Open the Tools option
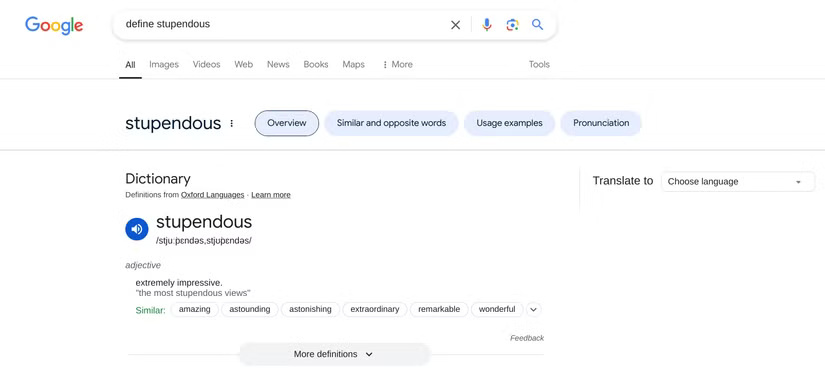The height and width of the screenshot is (372, 825). (x=539, y=64)
